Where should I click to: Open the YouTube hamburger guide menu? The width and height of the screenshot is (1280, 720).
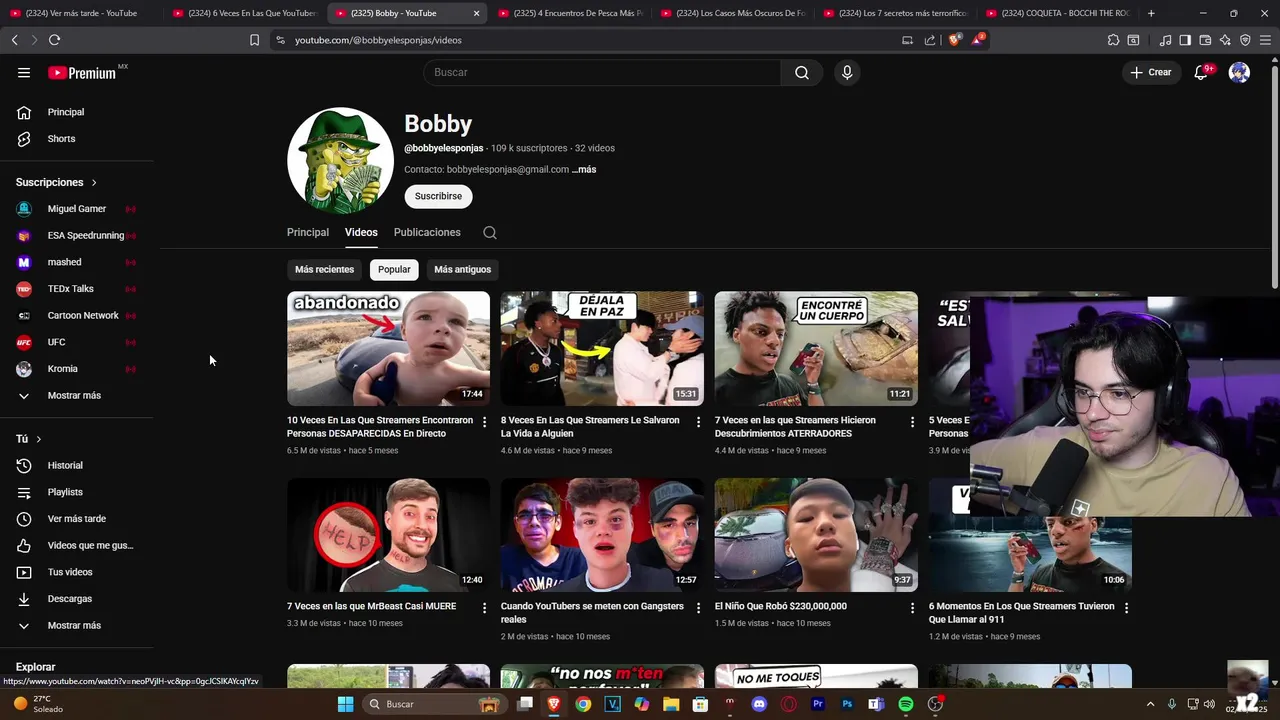pyautogui.click(x=24, y=72)
